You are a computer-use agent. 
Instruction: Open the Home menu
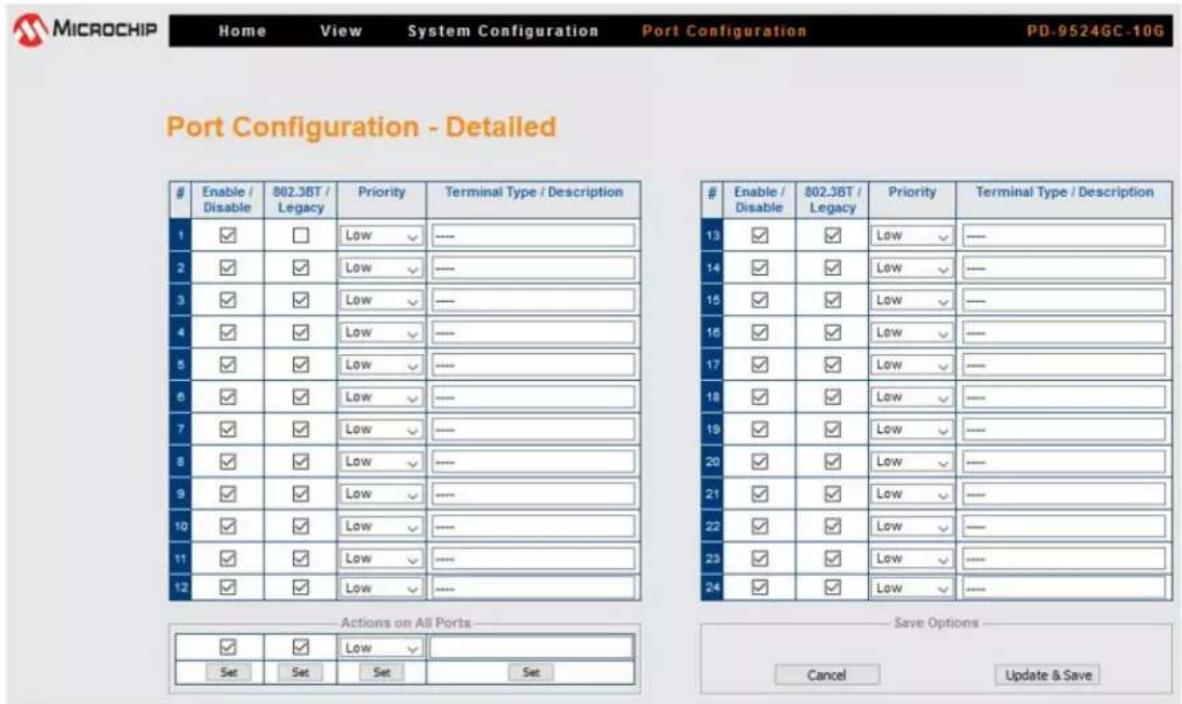tap(242, 31)
